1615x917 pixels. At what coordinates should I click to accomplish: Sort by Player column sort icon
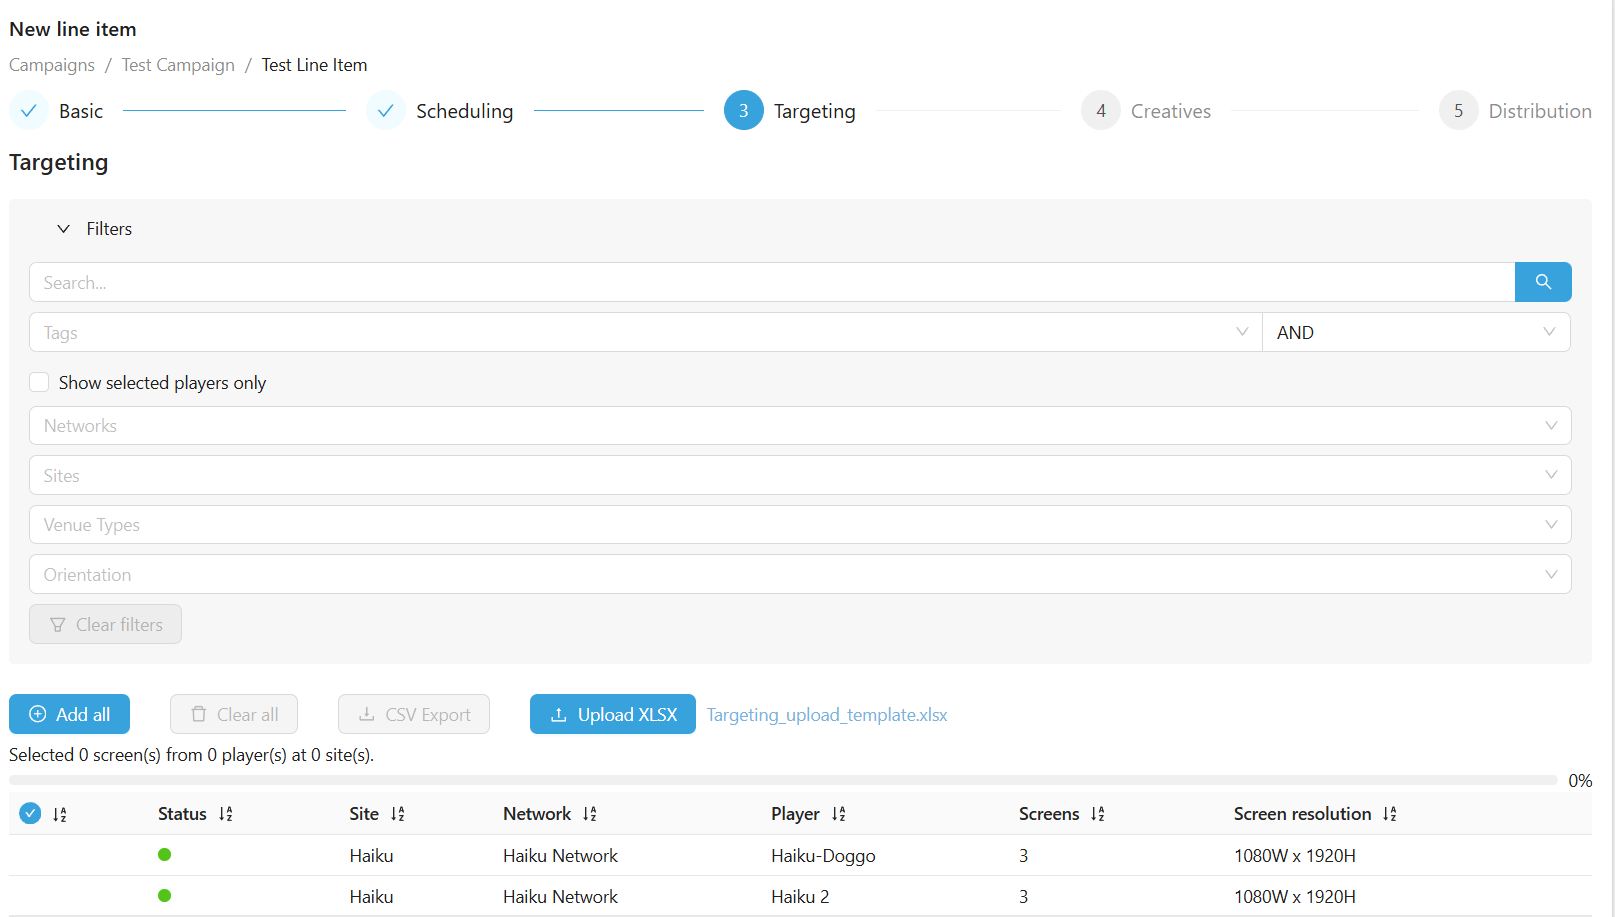pos(838,814)
